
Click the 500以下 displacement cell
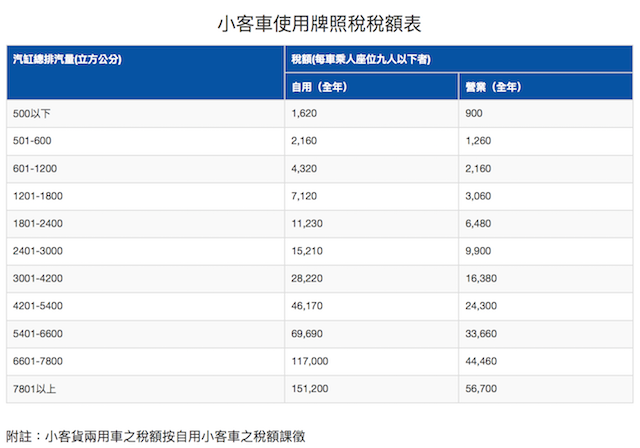[31, 114]
